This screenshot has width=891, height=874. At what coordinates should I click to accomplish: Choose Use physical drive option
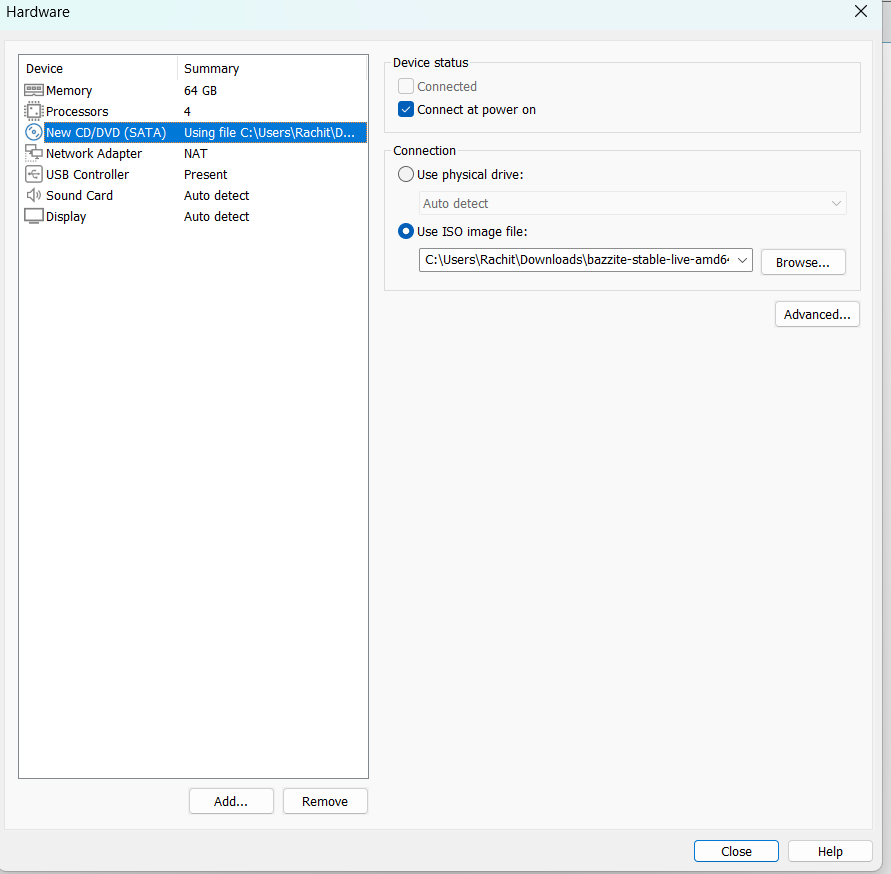click(406, 174)
